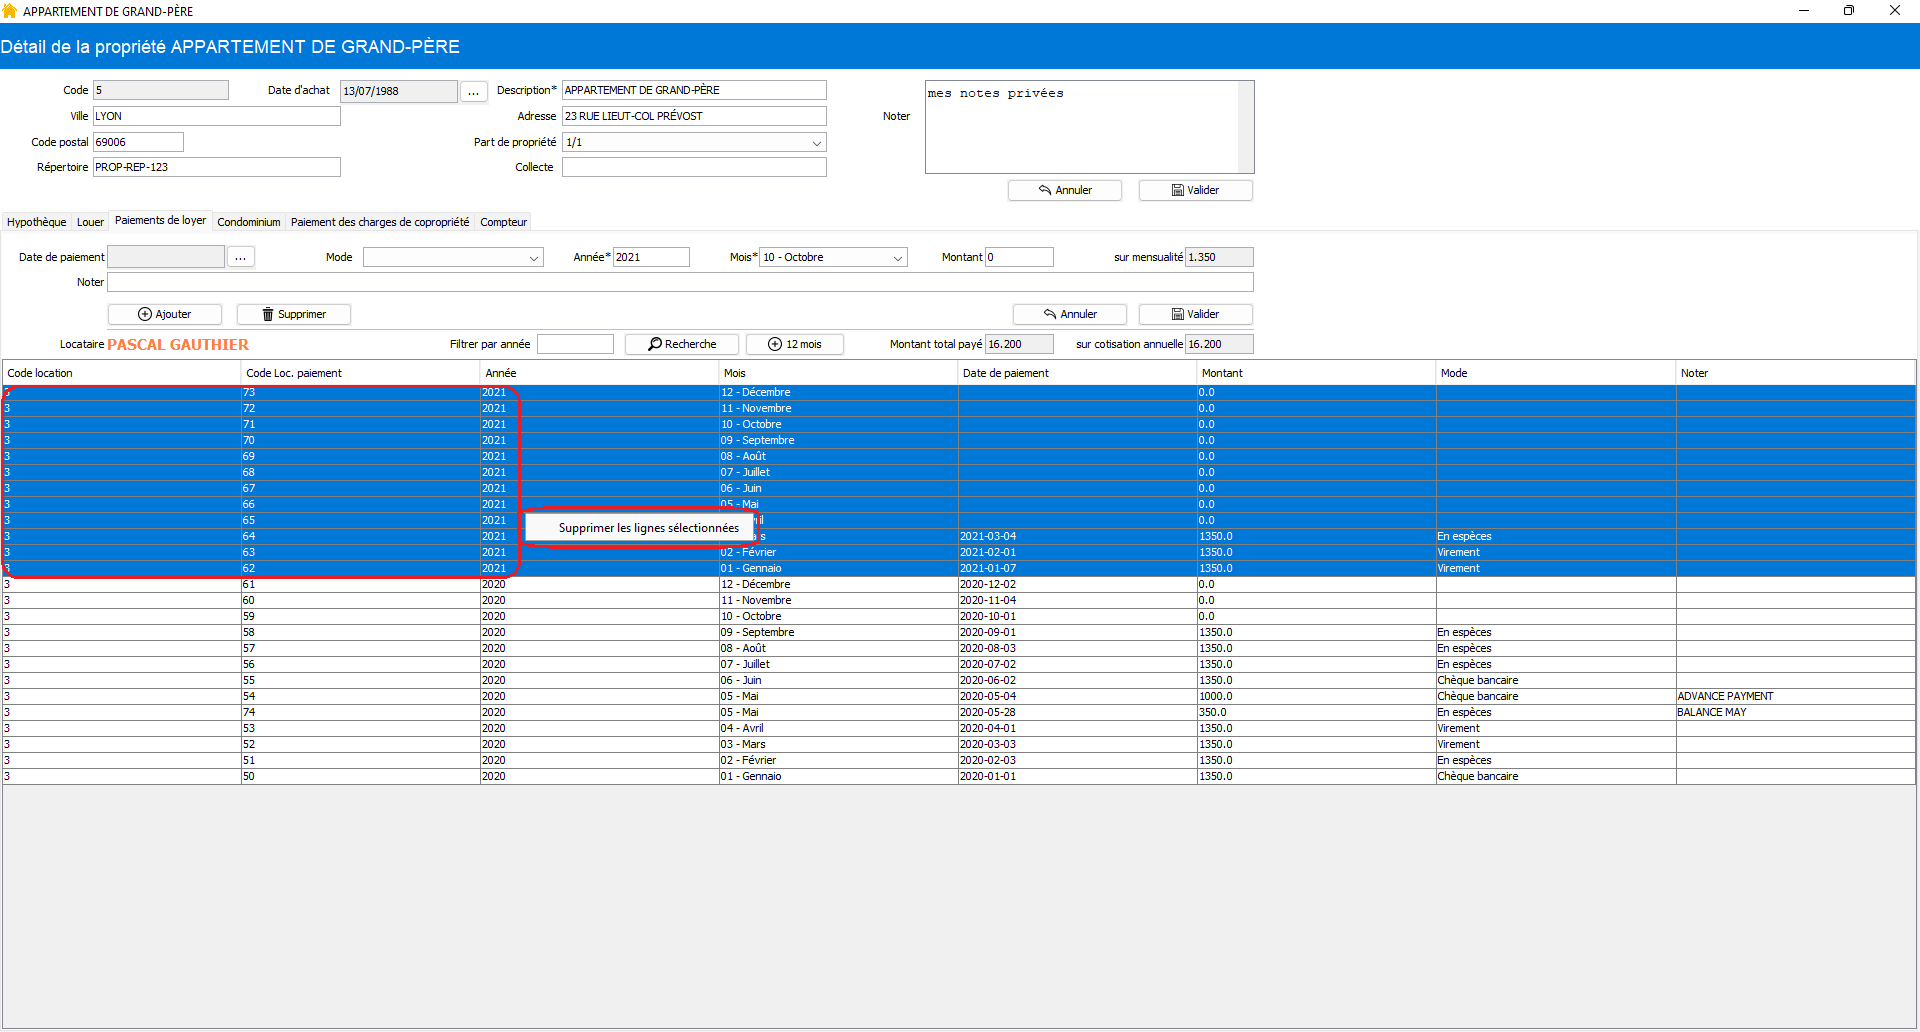This screenshot has height=1032, width=1920.
Task: Sort by the Code location column header
Action: (x=121, y=373)
